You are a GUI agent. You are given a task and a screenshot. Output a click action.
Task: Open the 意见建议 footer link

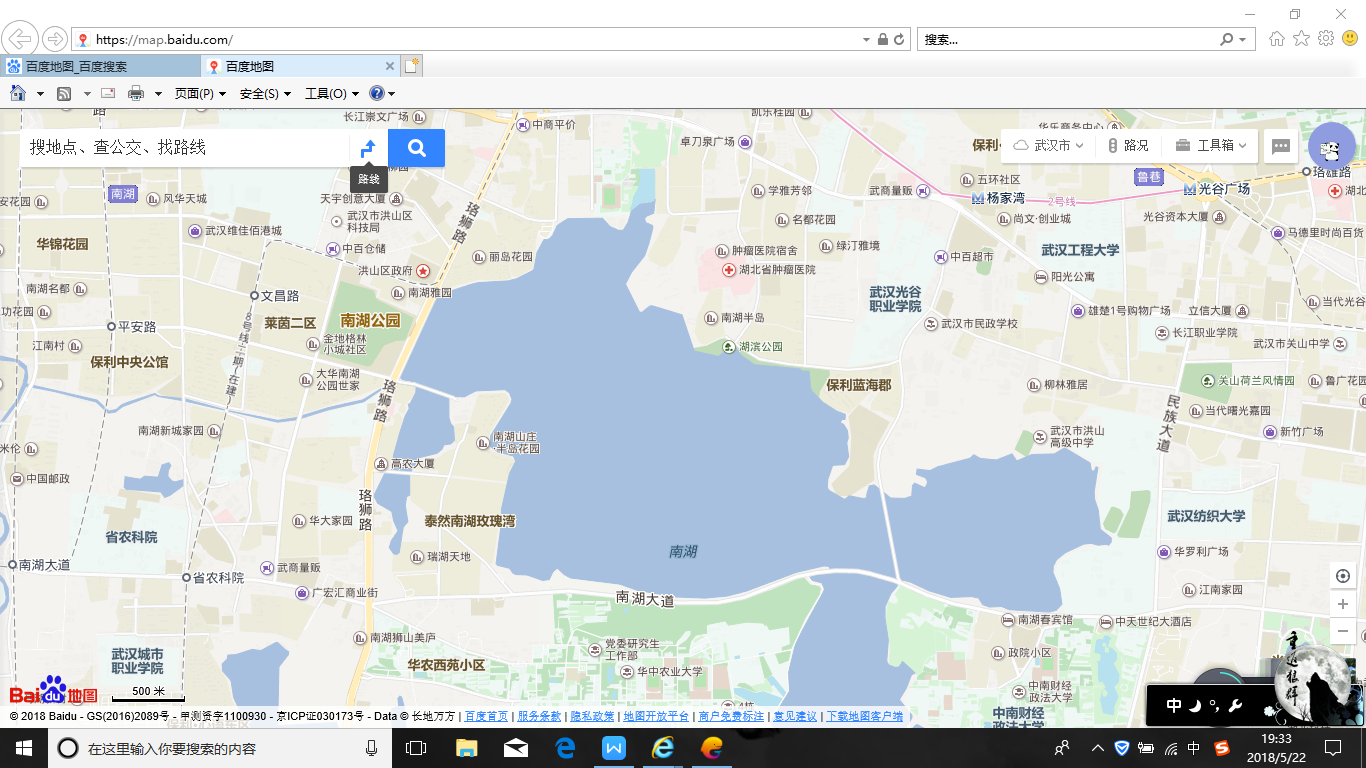coord(795,716)
